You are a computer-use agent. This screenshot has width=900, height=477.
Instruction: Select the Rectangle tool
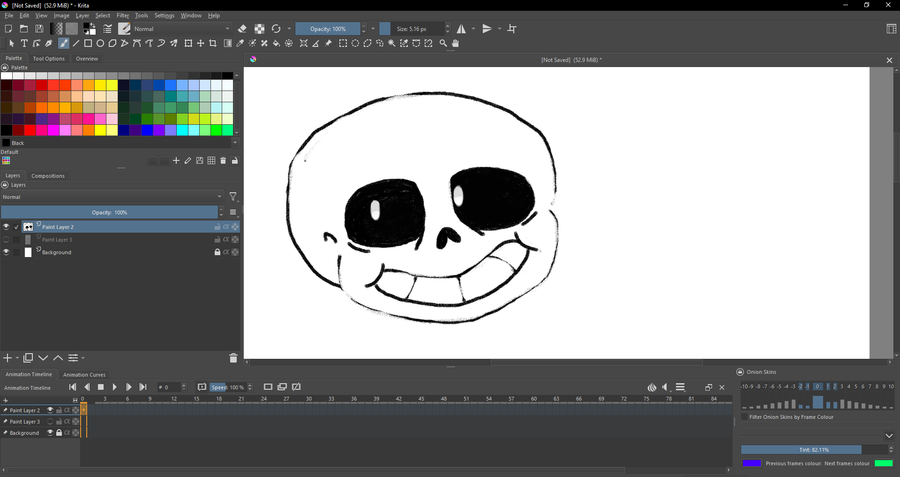(88, 43)
